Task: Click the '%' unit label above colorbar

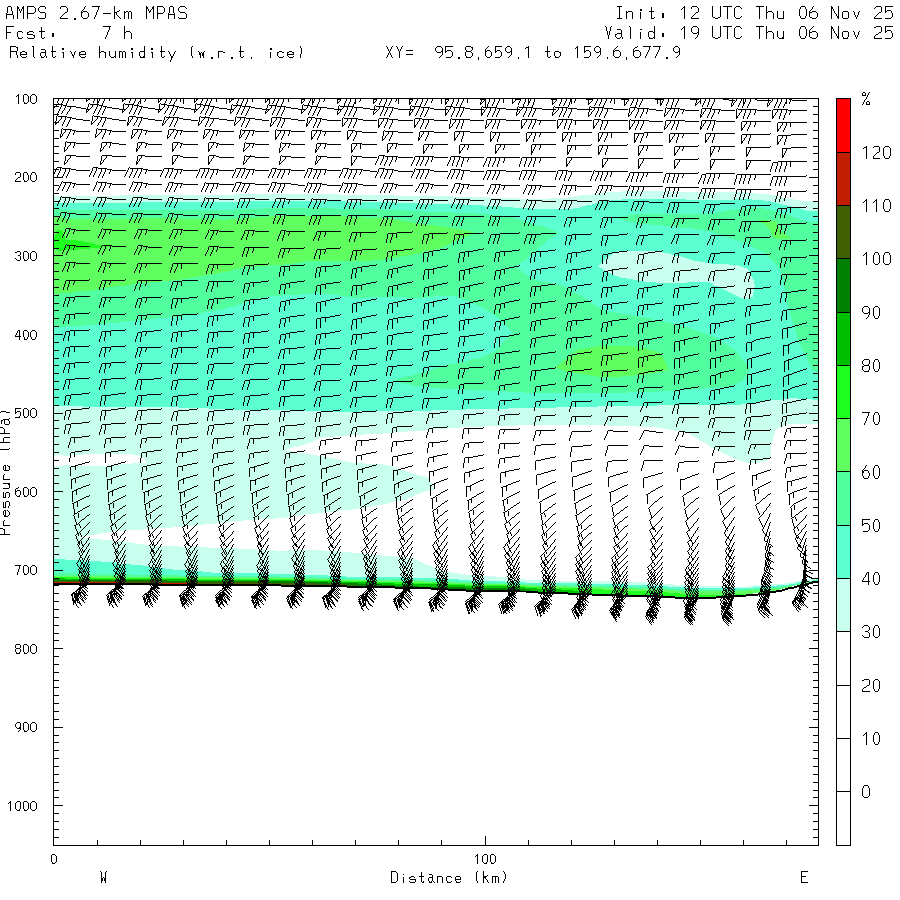Action: coord(866,99)
